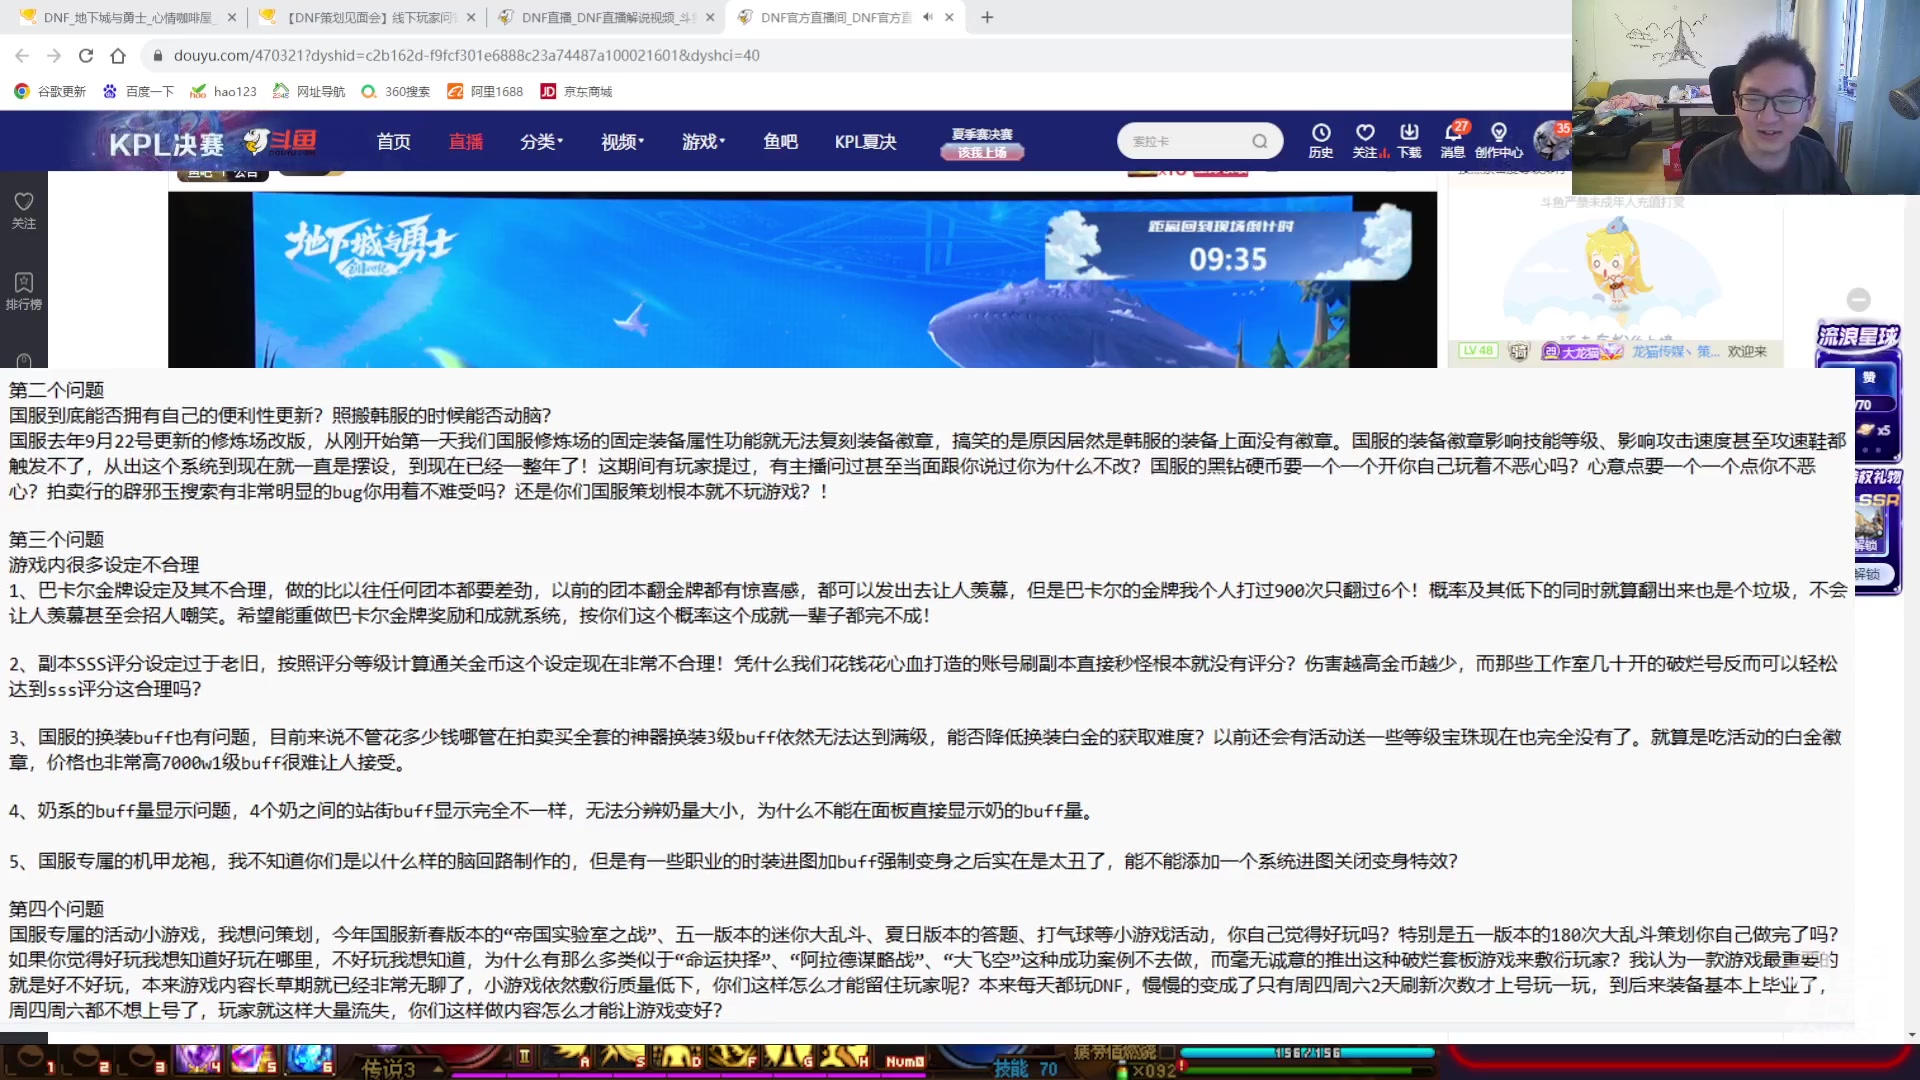Reload the Douyu page

(x=86, y=56)
